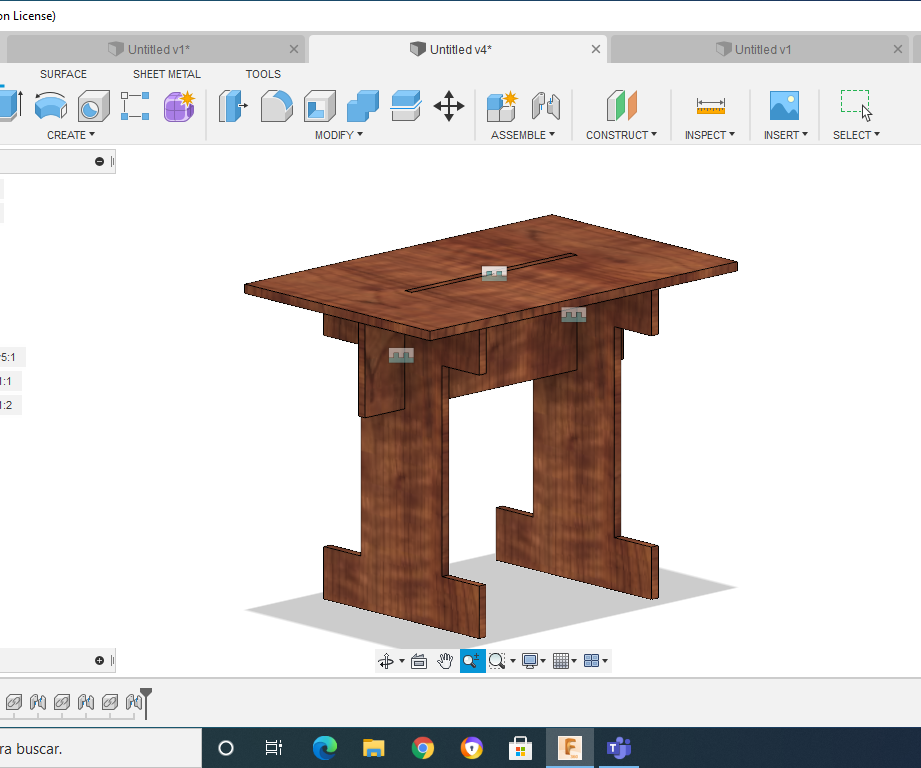
Task: Select the Move/Copy arrows tool
Action: (449, 106)
